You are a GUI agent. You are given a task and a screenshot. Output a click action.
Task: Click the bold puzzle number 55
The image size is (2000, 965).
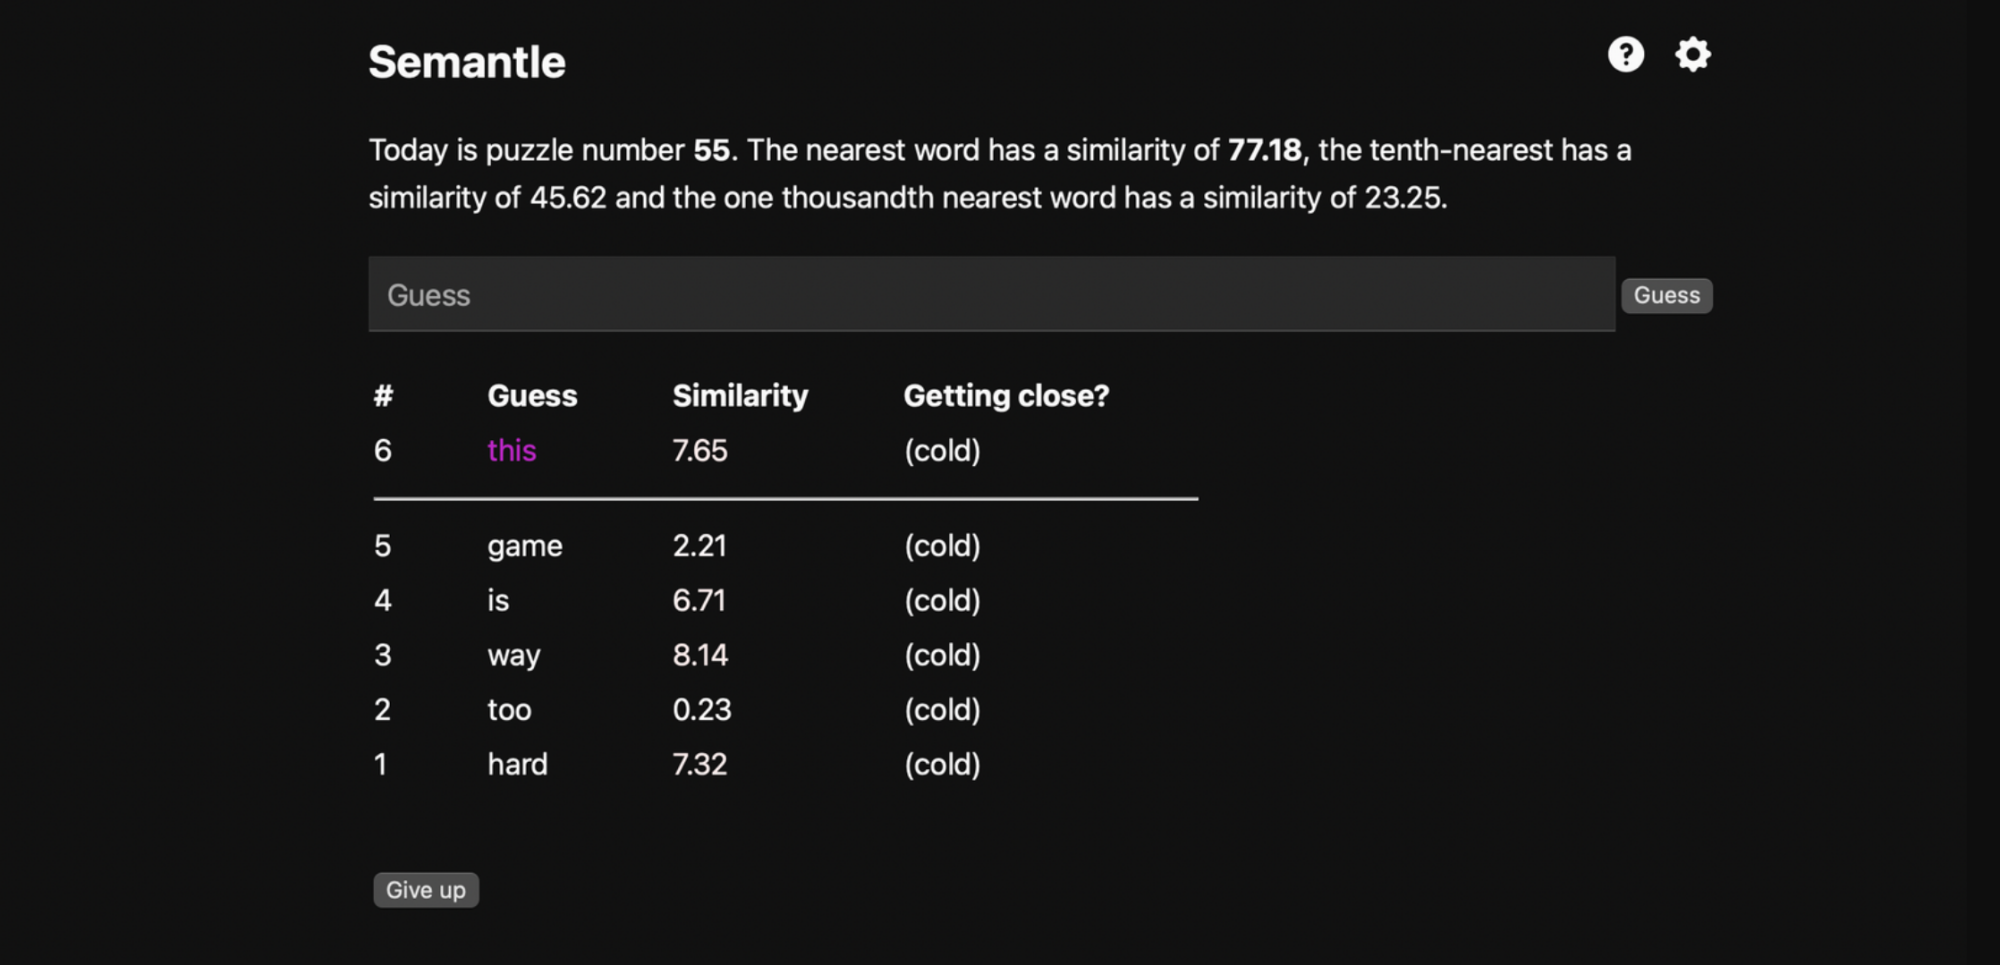click(x=711, y=150)
